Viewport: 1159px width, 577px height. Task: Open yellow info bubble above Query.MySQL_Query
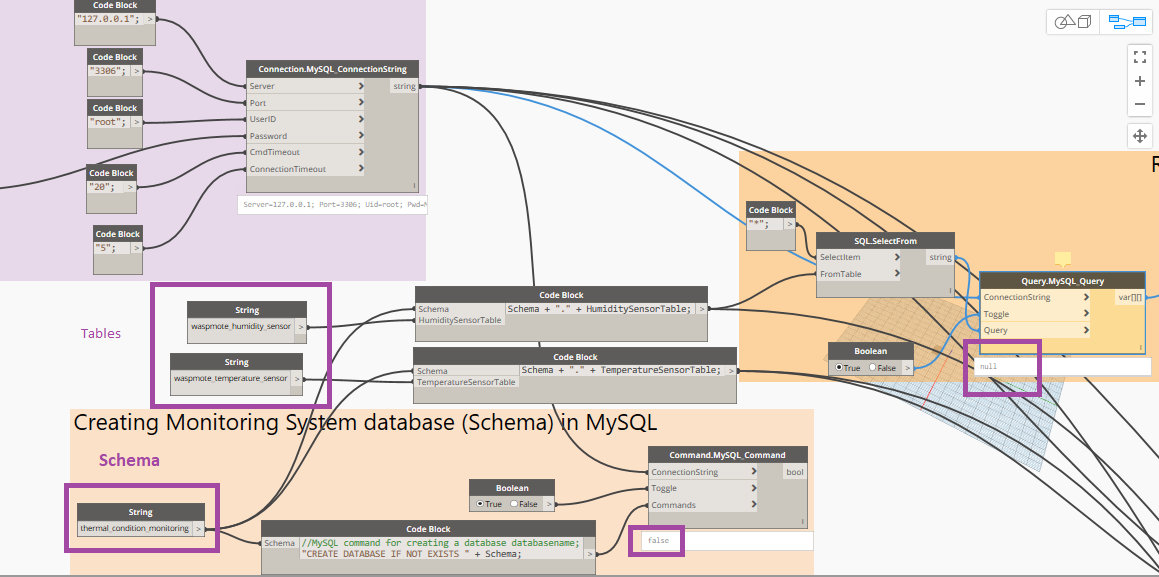[1063, 259]
